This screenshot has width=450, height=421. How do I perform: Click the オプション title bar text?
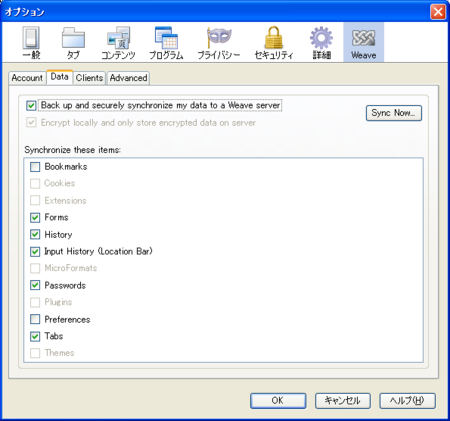[x=24, y=12]
